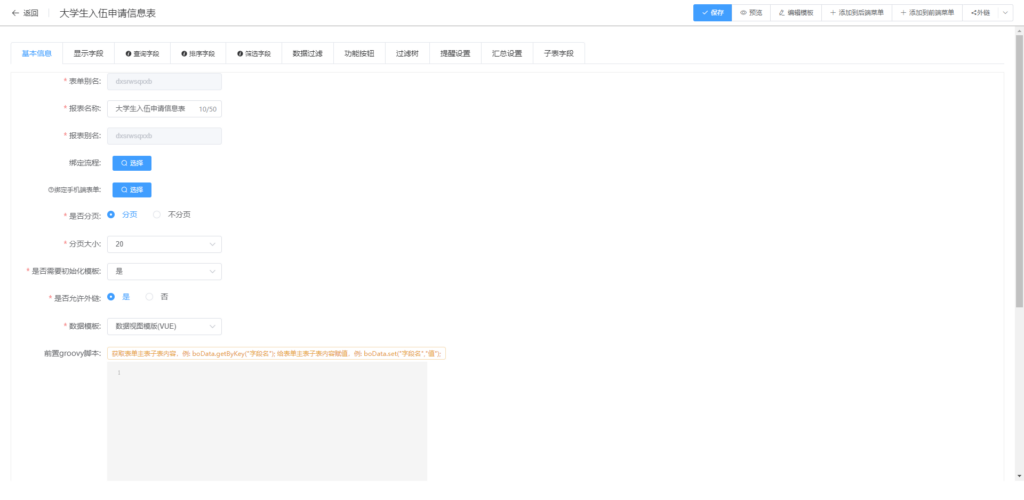Open the 功能按钮 tab
The image size is (1024, 500).
[359, 53]
